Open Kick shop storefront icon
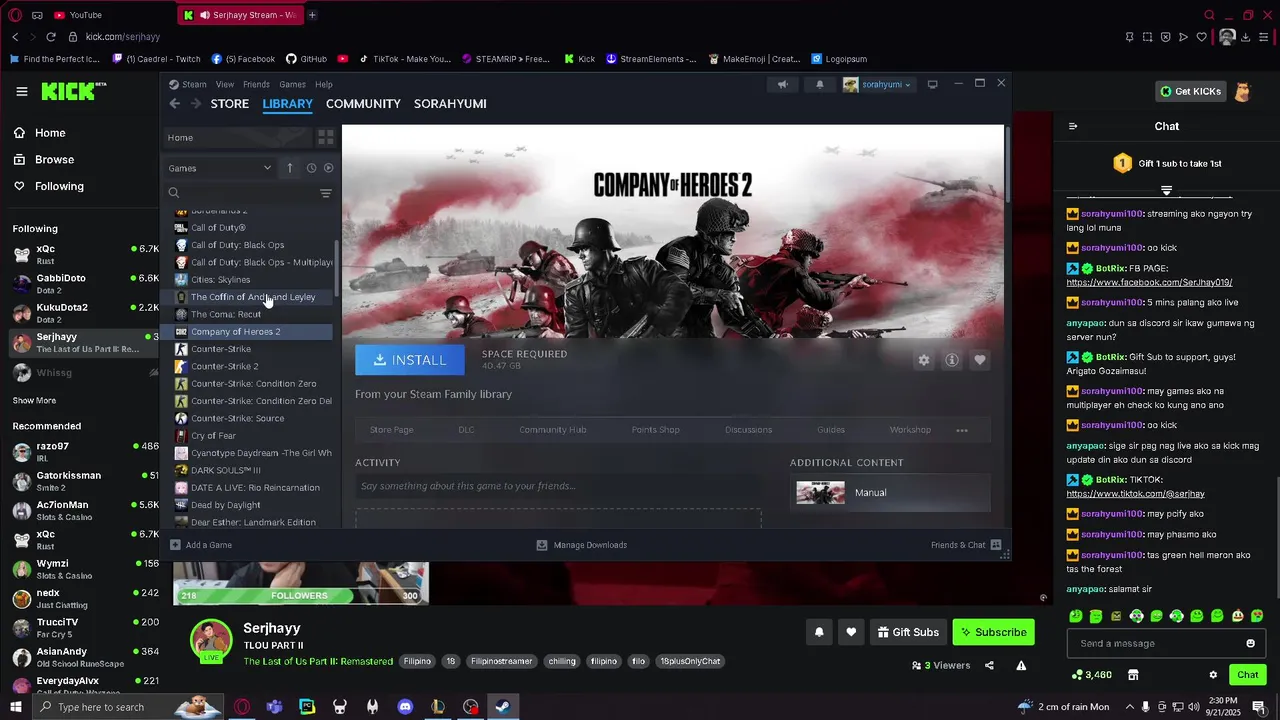The width and height of the screenshot is (1280, 720). pos(1133,675)
